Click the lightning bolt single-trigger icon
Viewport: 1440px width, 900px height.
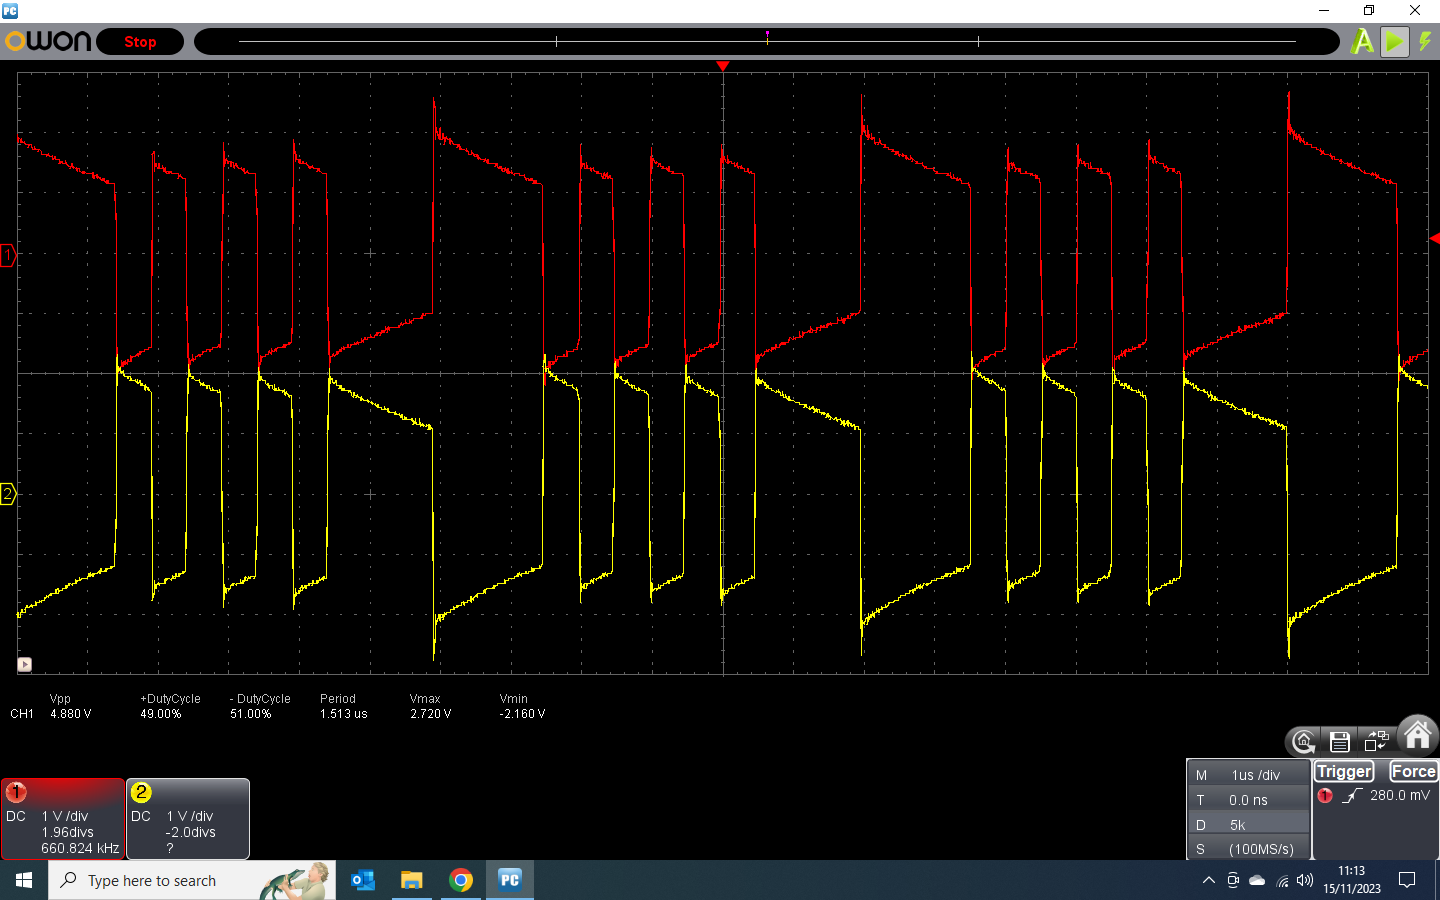(1425, 42)
